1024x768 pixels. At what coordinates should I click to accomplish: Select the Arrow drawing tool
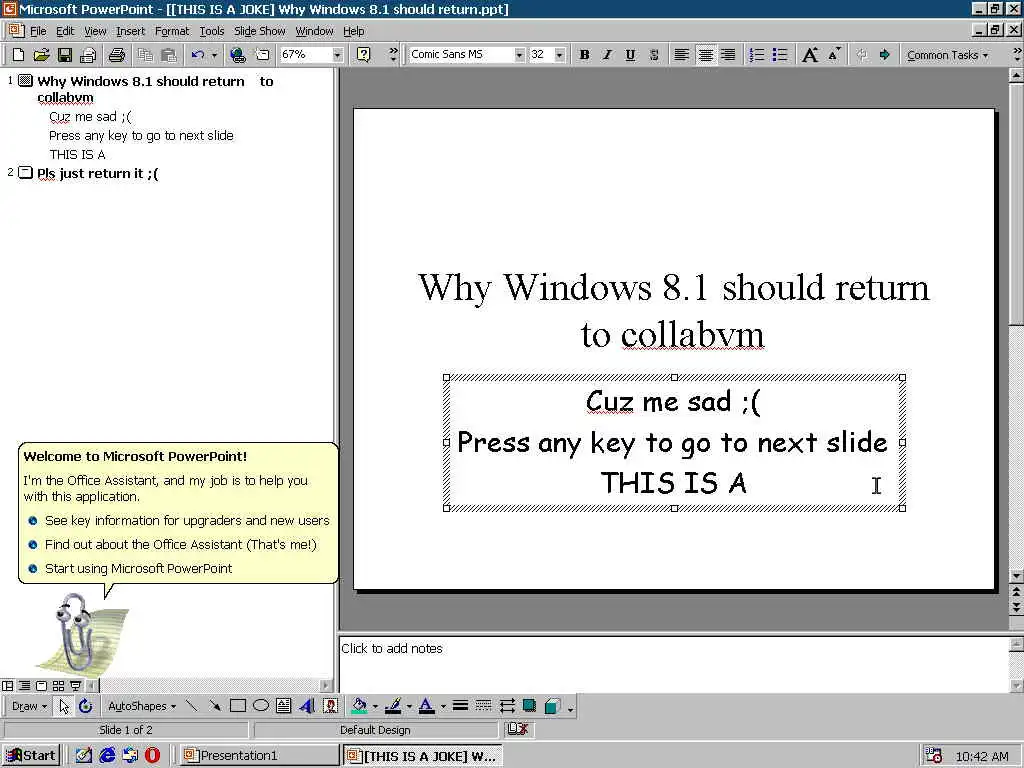click(214, 706)
